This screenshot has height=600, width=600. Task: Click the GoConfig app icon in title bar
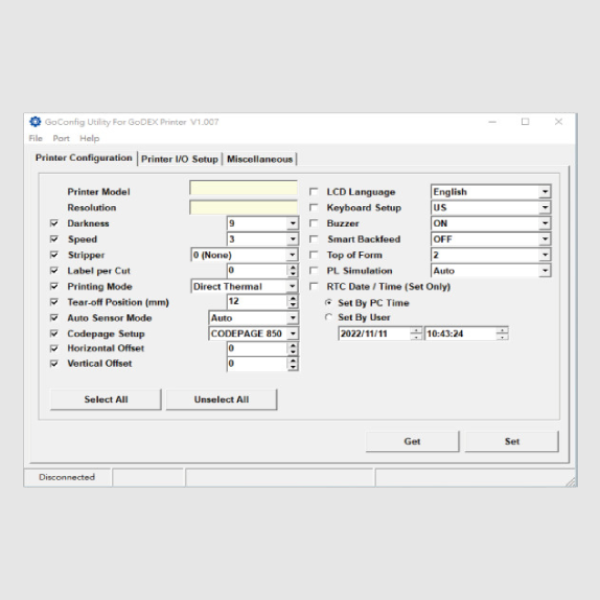(x=35, y=122)
